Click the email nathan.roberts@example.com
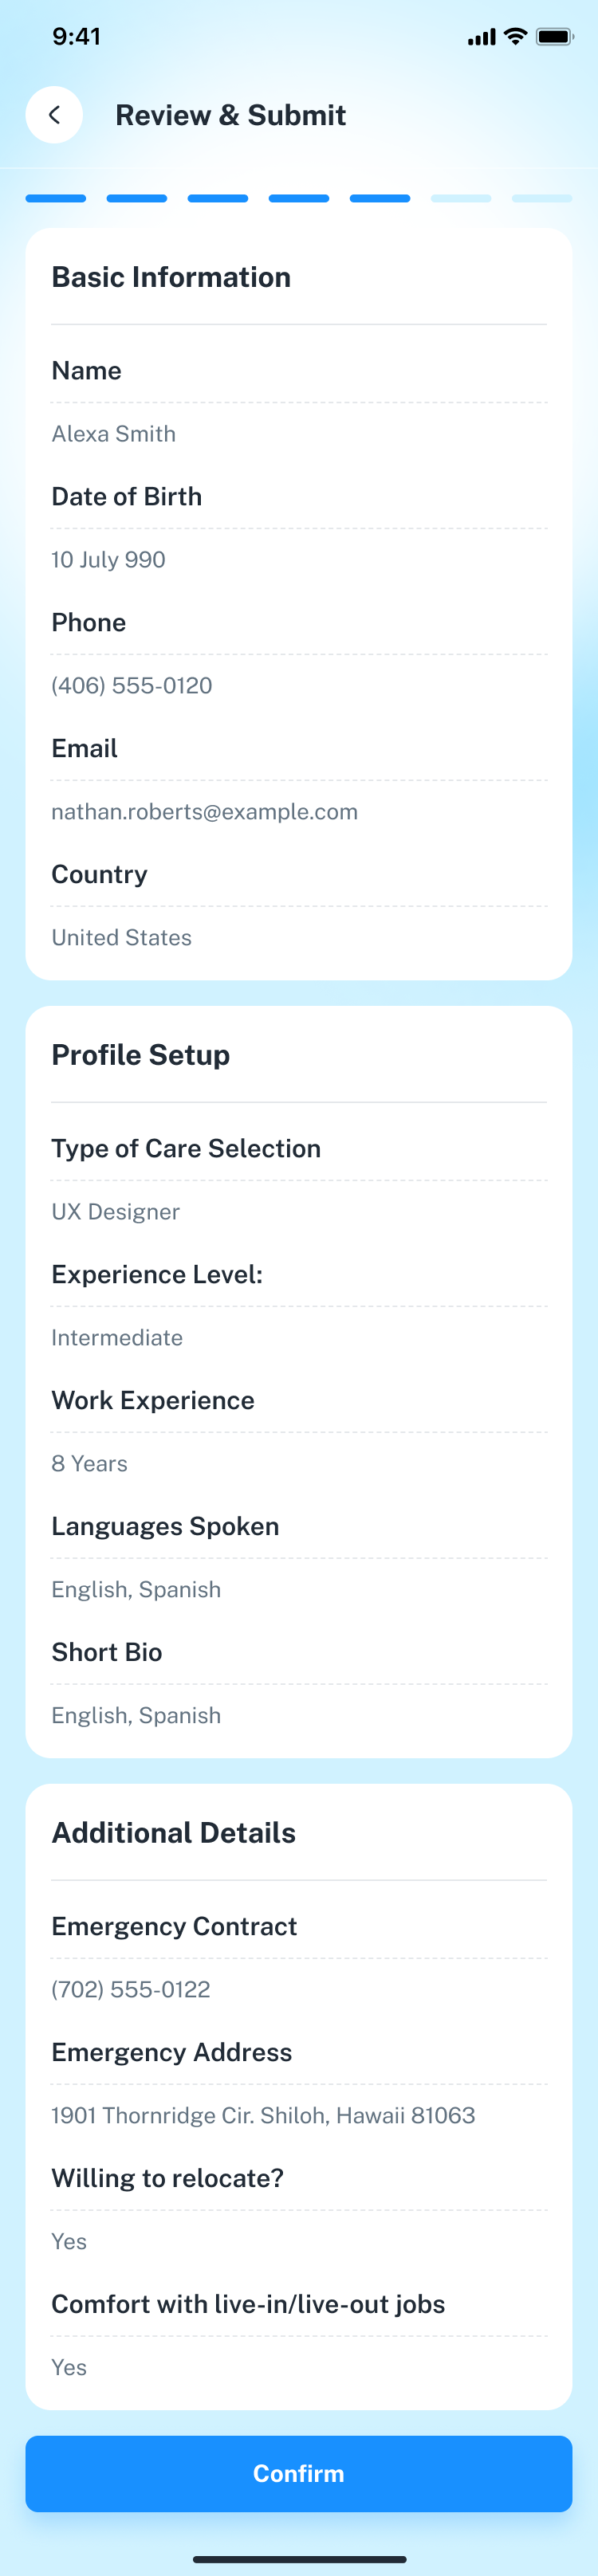Image resolution: width=598 pixels, height=2576 pixels. point(205,812)
